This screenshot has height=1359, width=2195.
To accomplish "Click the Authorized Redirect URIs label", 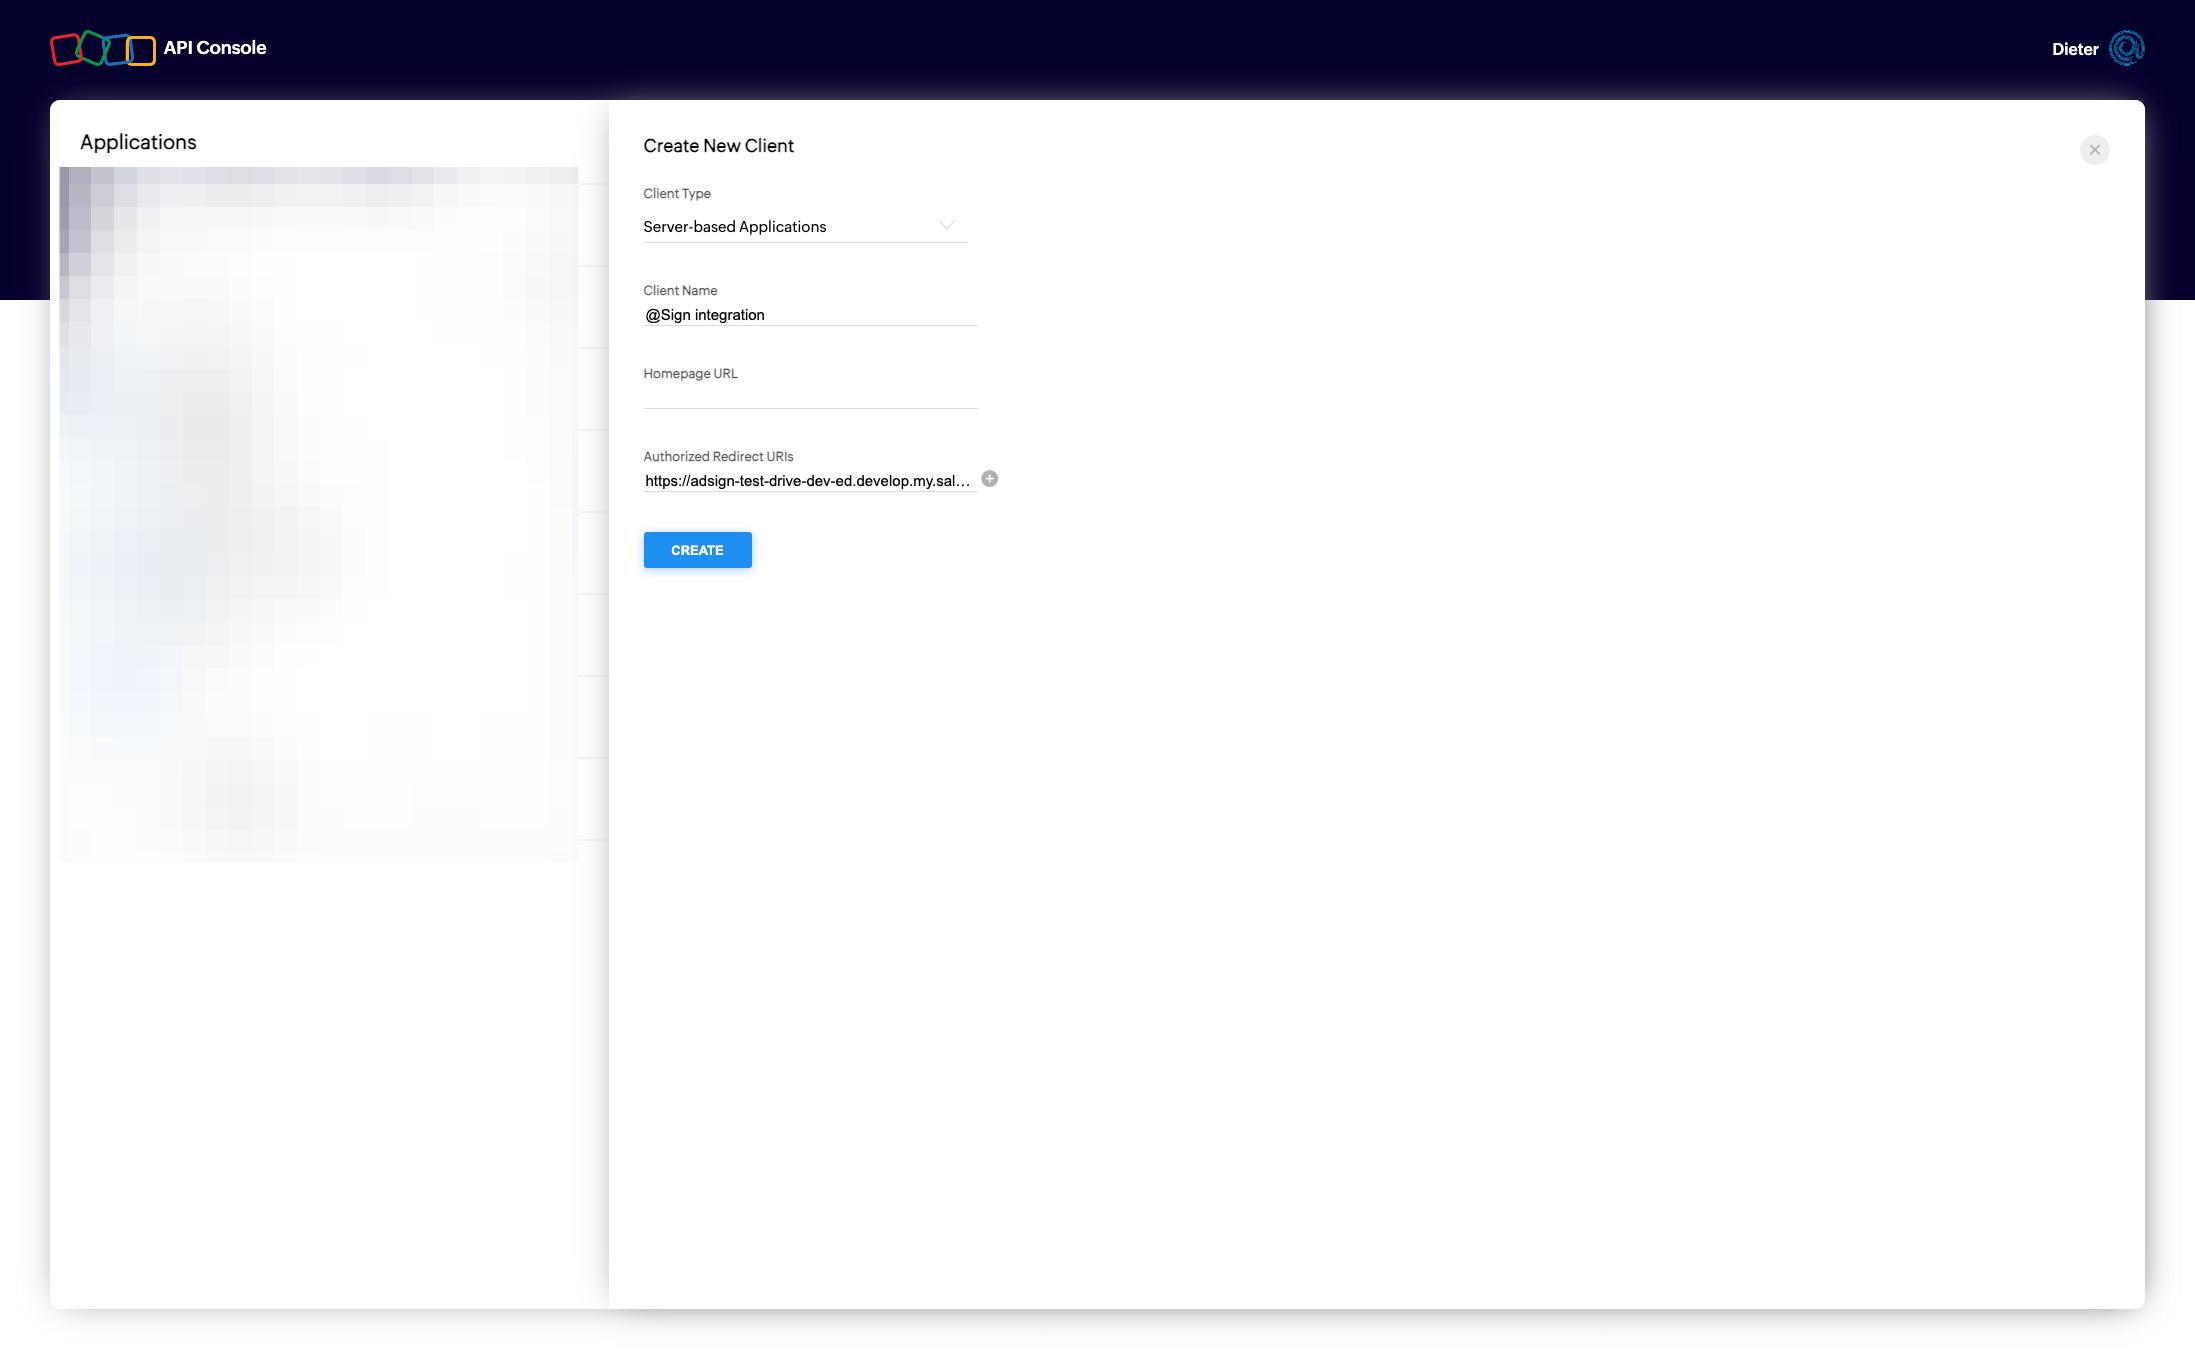I will pos(718,457).
